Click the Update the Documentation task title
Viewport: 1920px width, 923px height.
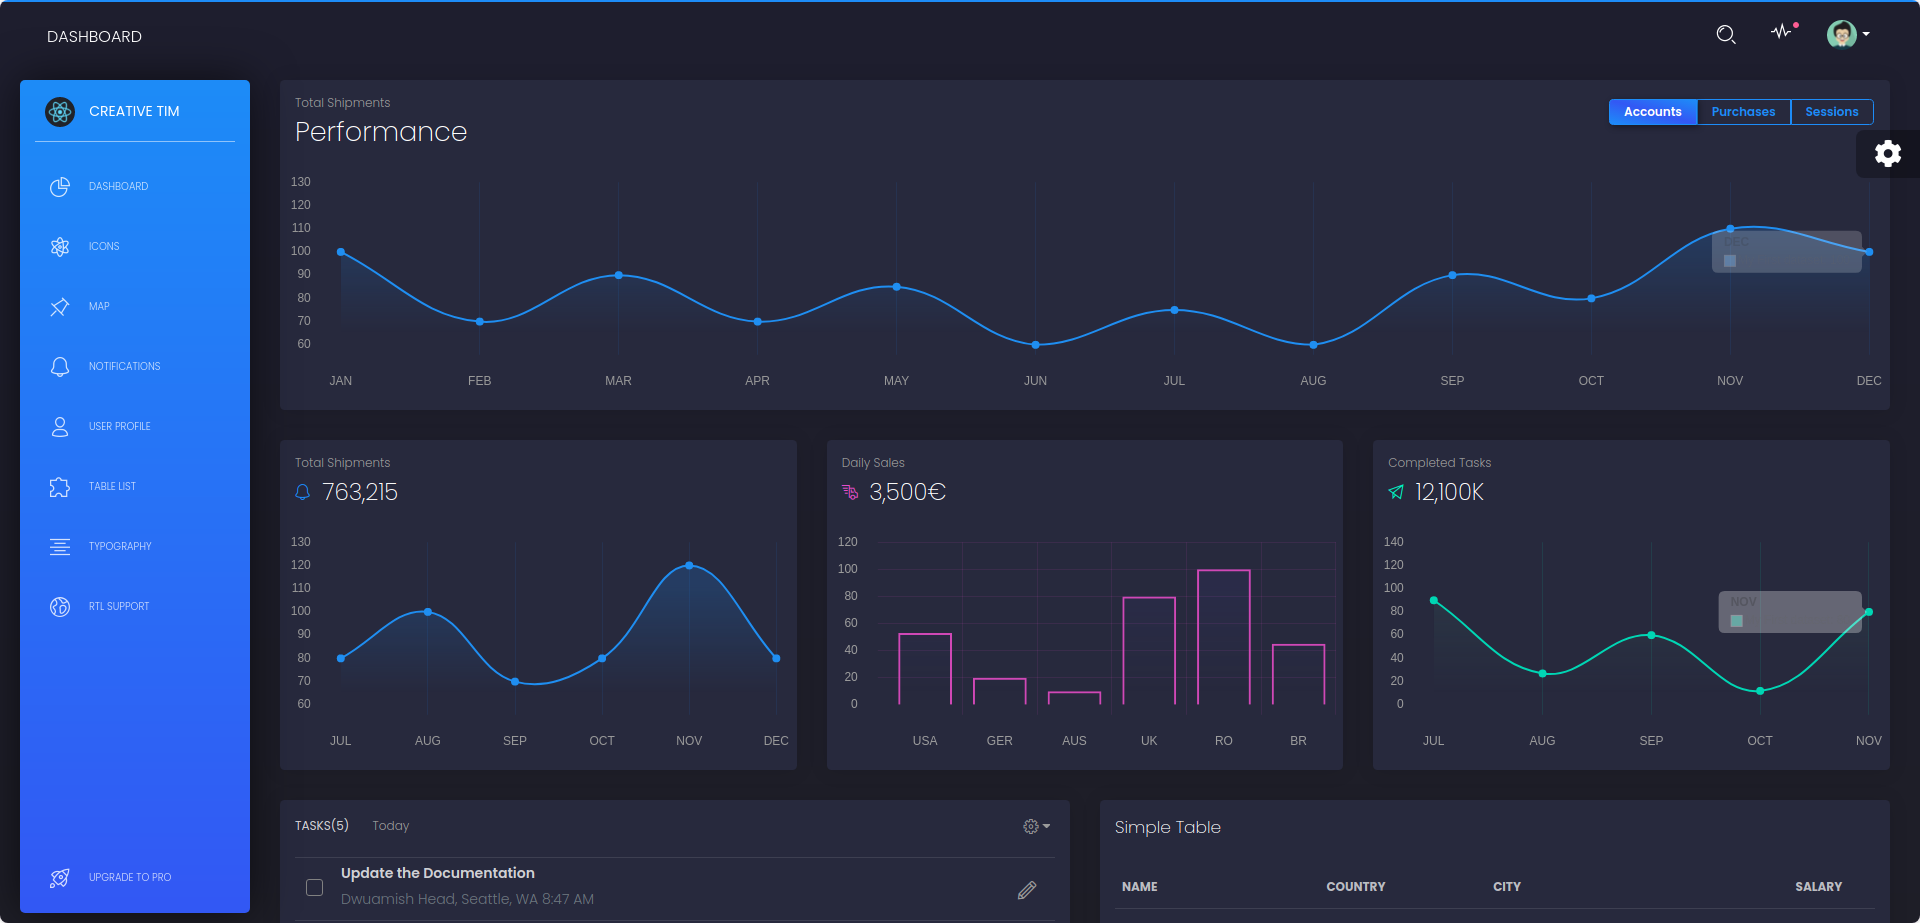click(438, 873)
